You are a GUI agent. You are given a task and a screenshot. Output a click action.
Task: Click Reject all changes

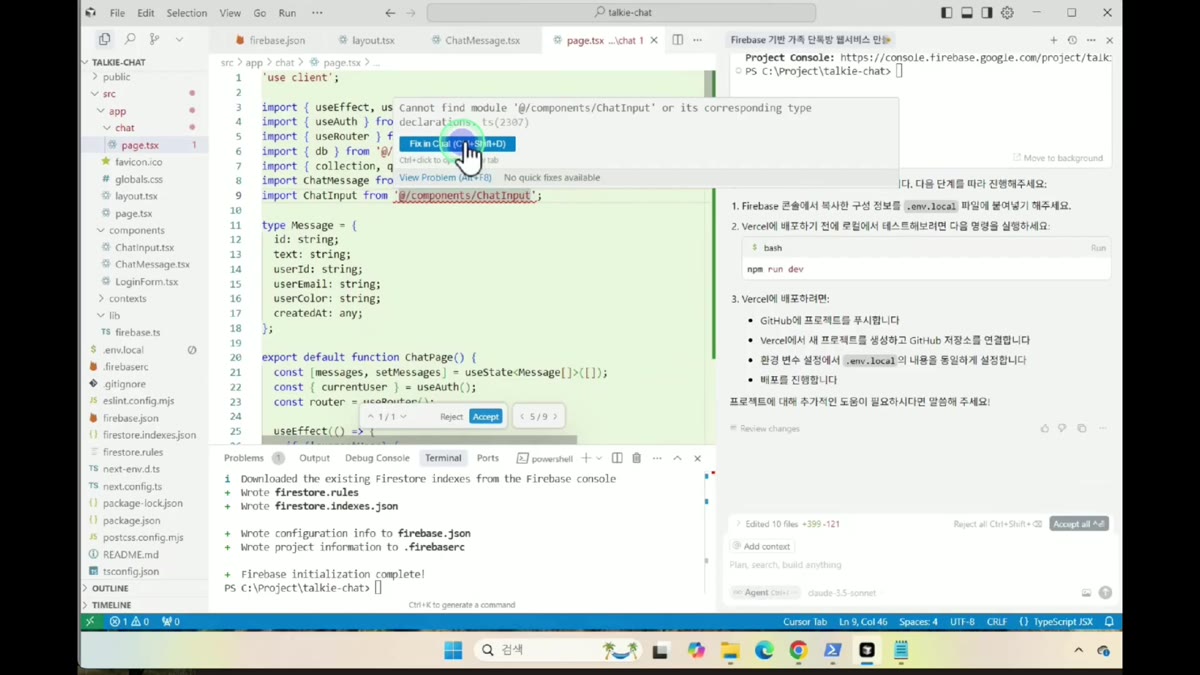coord(997,524)
